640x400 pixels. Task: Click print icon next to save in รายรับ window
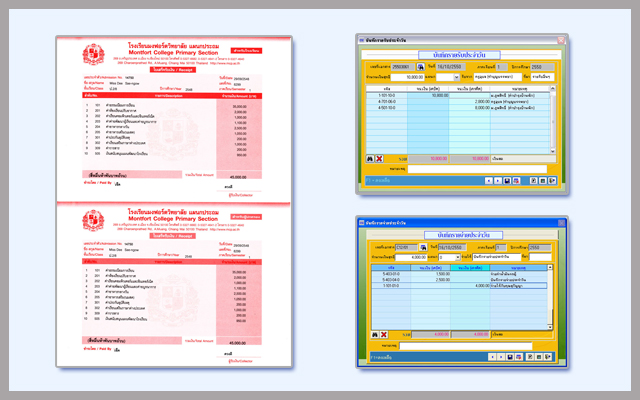click(x=516, y=180)
